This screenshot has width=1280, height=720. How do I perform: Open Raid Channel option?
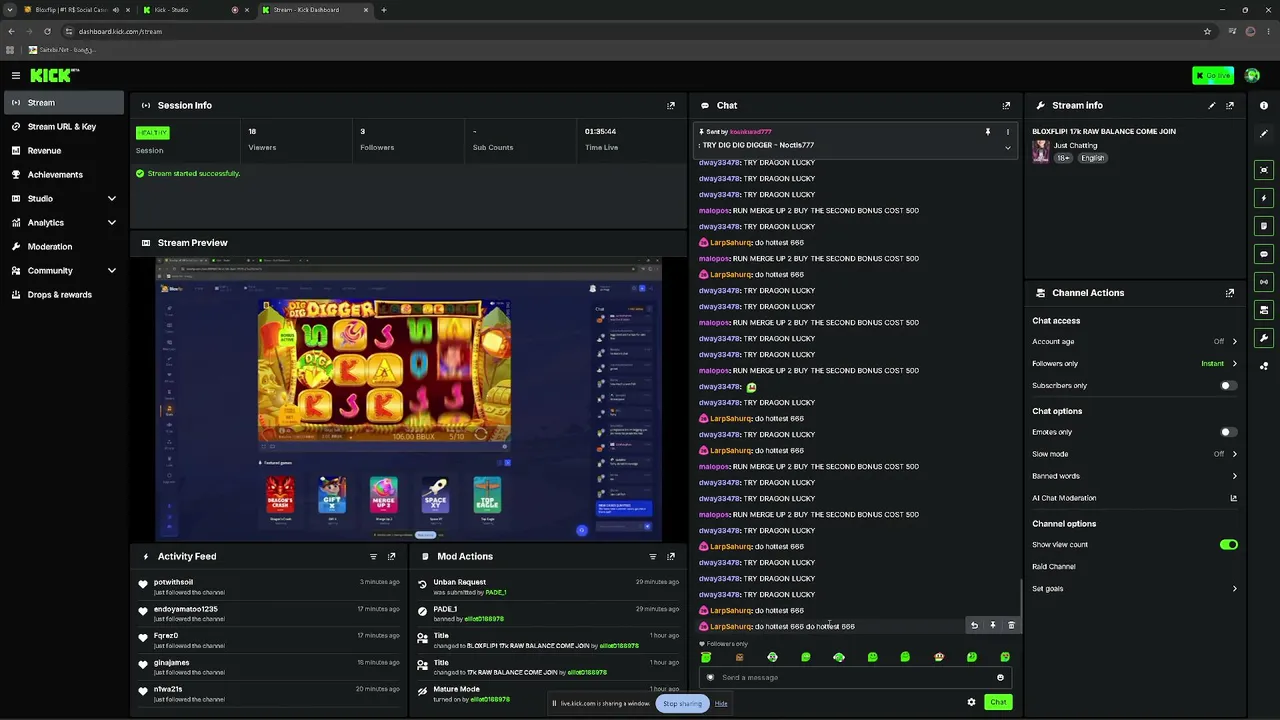tap(1054, 567)
